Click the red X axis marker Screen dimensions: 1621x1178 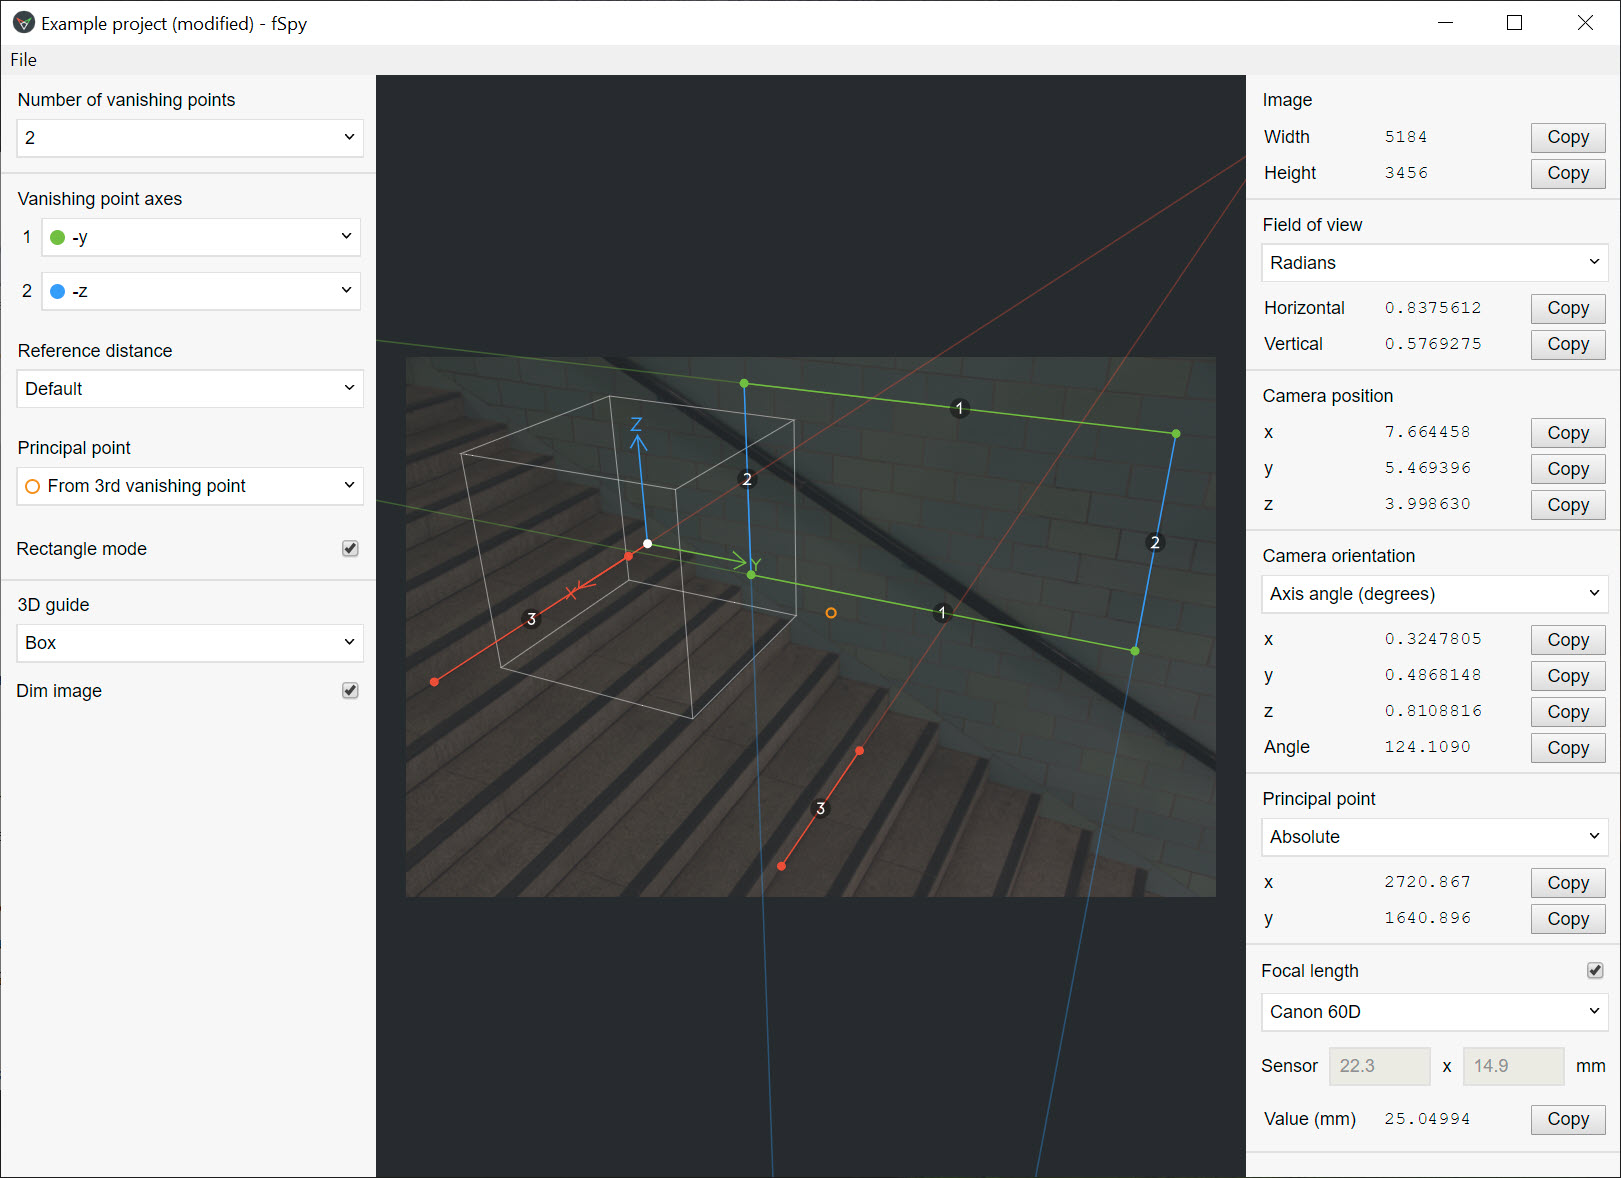pos(571,593)
